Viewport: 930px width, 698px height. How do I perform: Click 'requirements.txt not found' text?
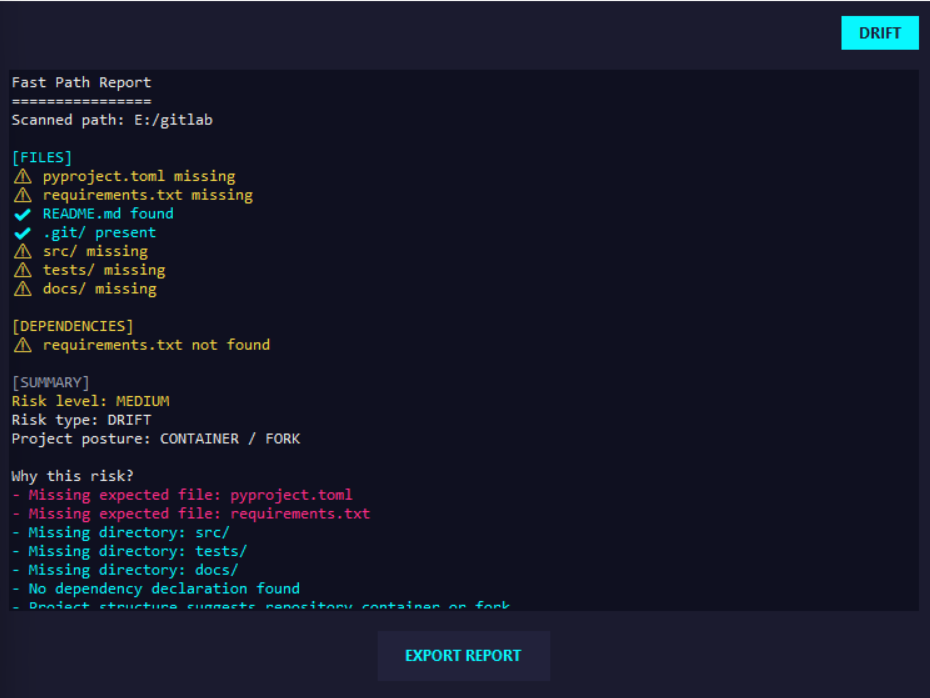156,345
